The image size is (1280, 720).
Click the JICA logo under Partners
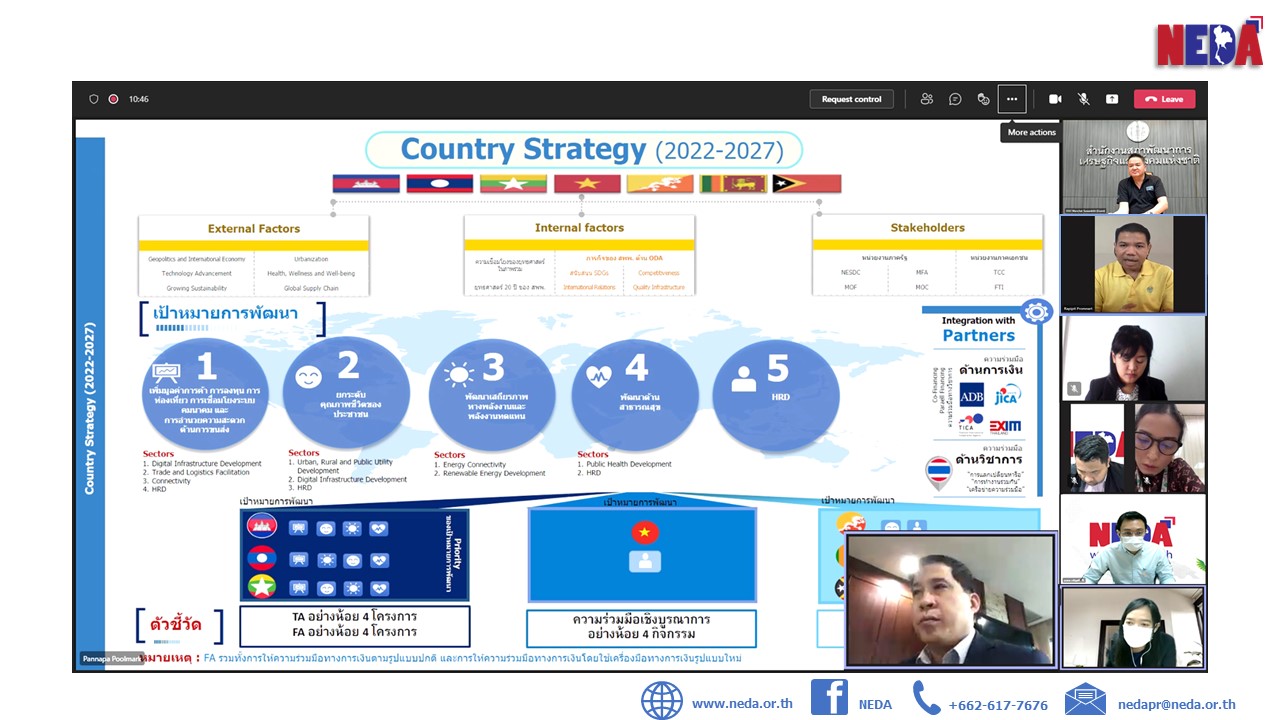tap(1006, 395)
